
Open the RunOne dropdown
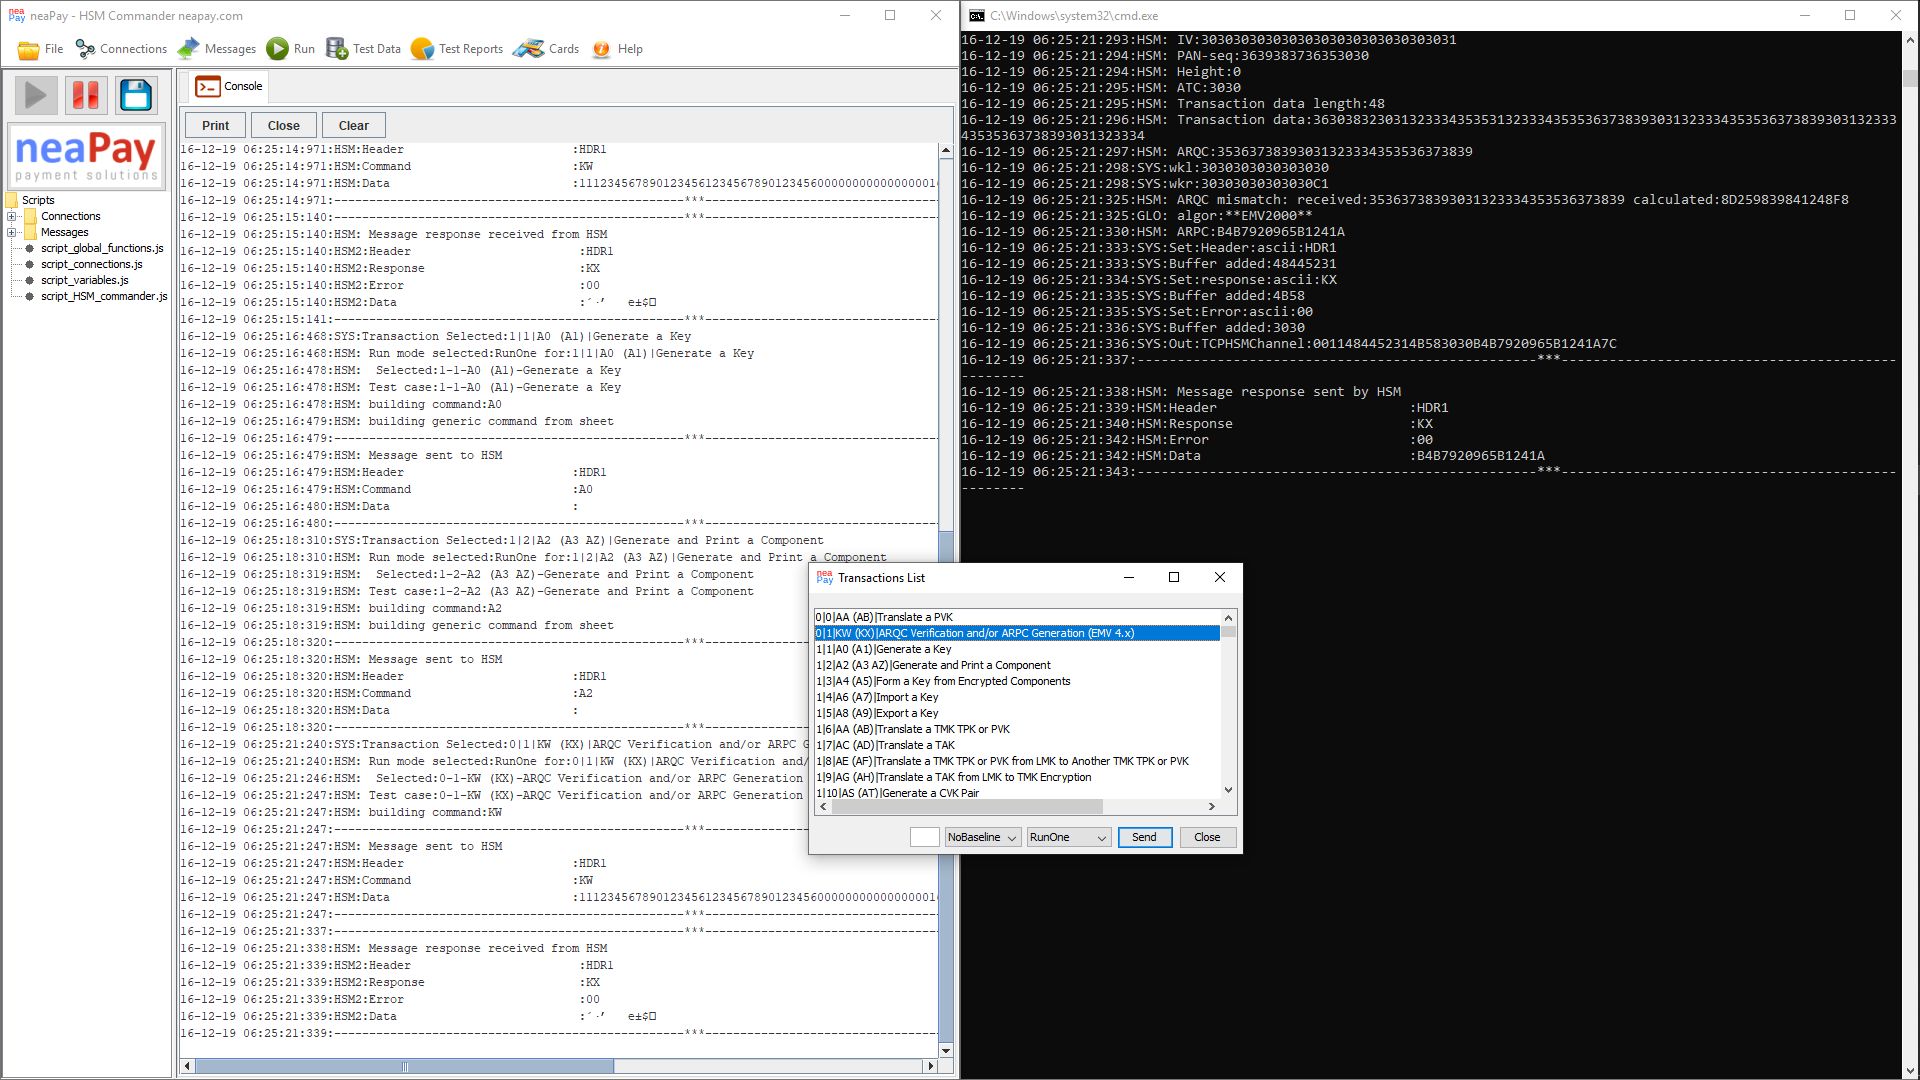point(1068,837)
